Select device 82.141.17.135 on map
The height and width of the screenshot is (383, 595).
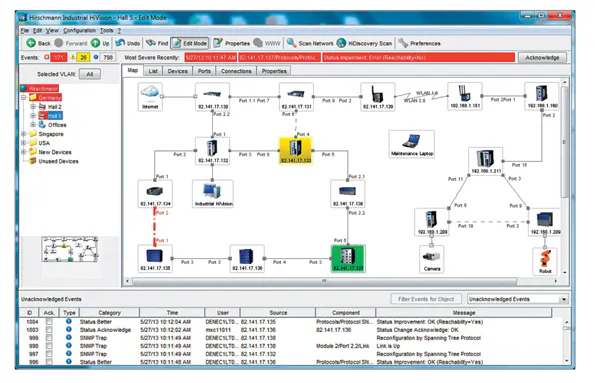point(155,258)
